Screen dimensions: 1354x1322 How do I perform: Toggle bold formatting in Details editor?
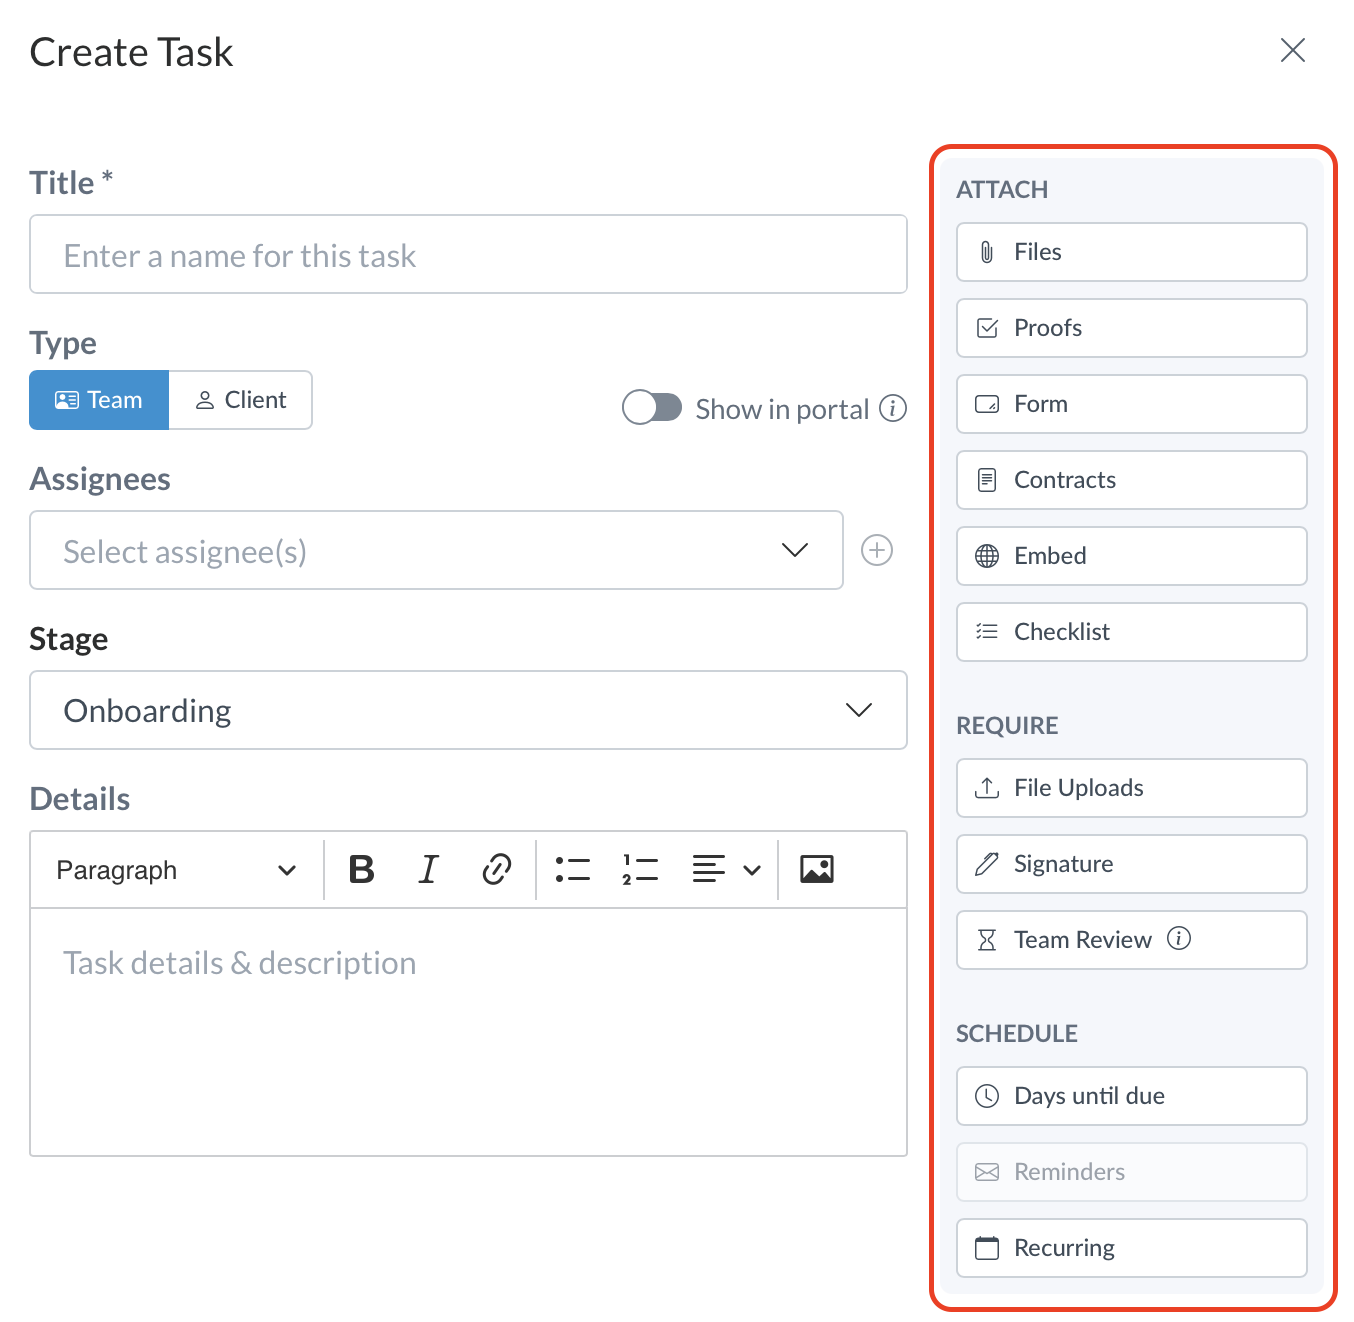361,870
